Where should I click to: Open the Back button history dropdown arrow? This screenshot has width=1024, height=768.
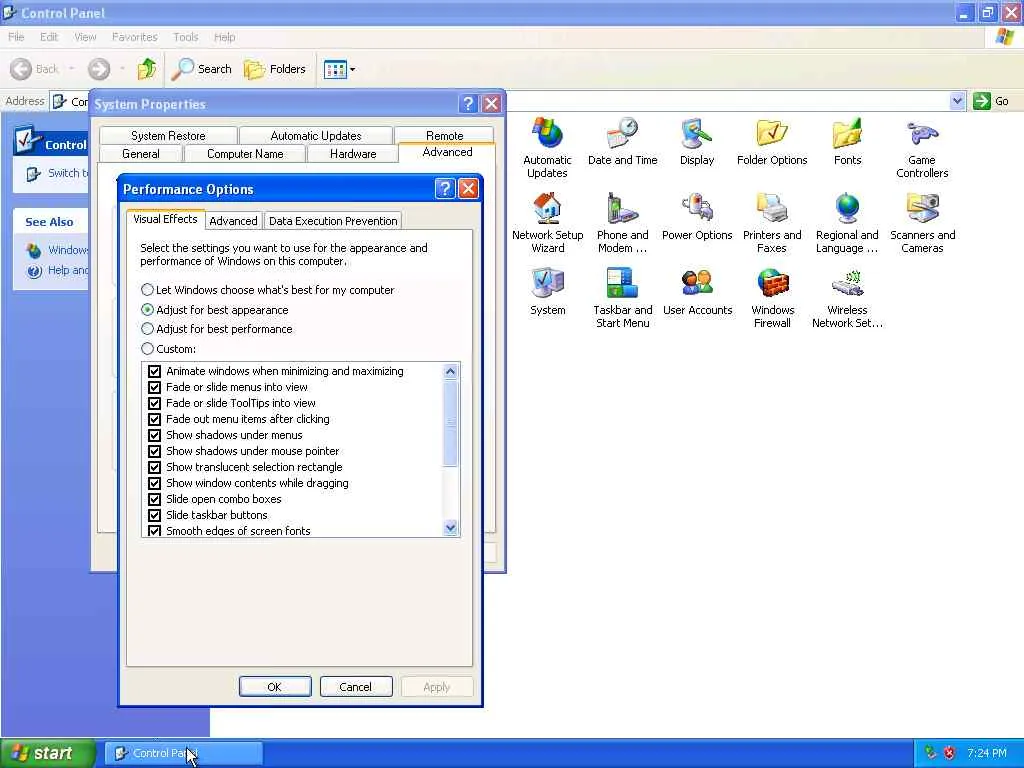point(71,69)
